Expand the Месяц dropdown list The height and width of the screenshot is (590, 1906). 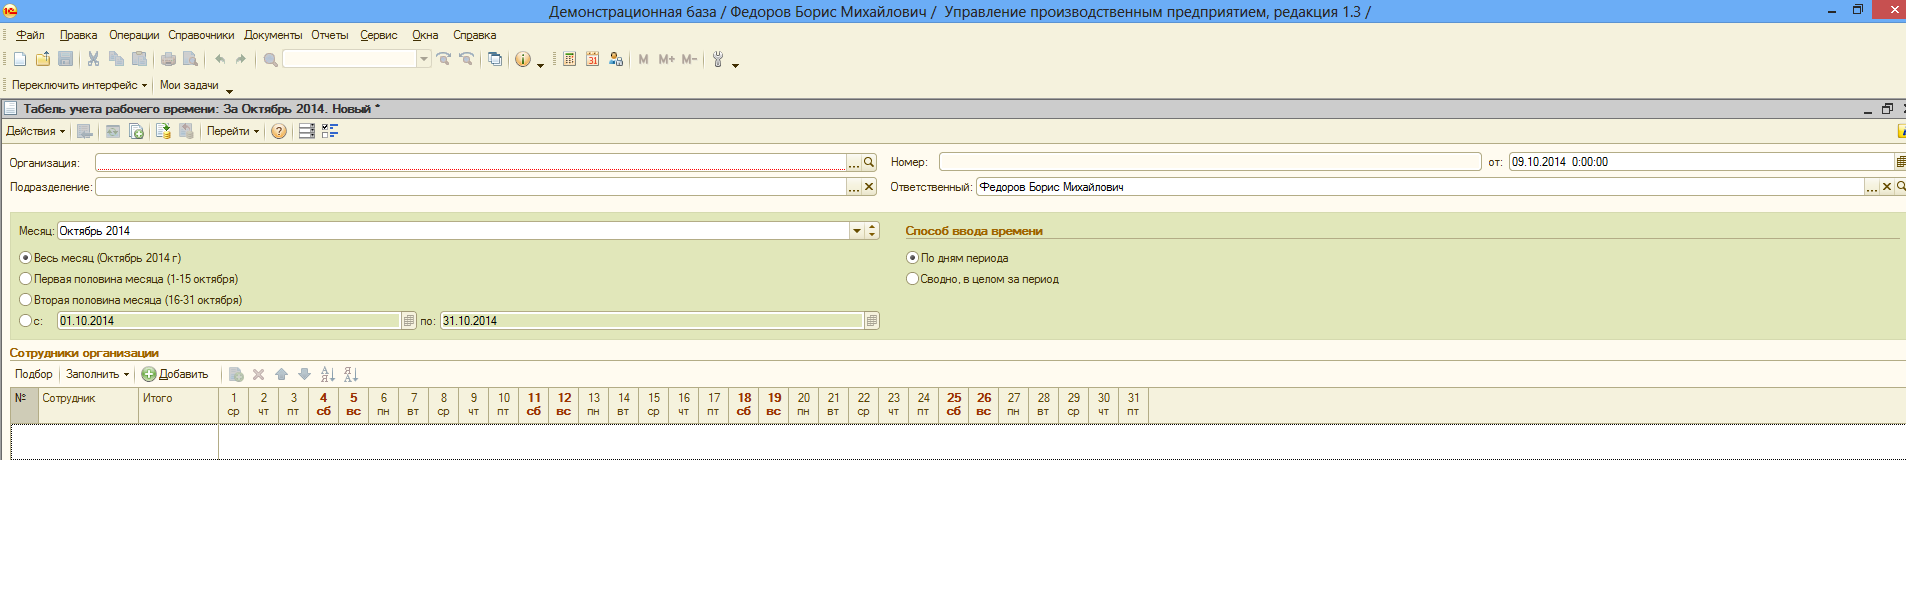(x=856, y=231)
